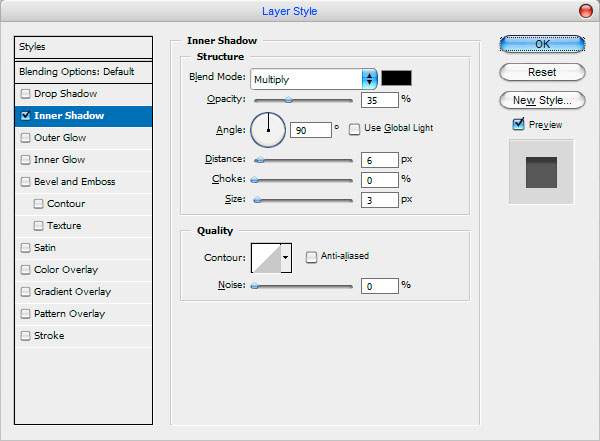The width and height of the screenshot is (600, 441).
Task: Enable the Inner Glow checkbox
Action: pyautogui.click(x=26, y=160)
